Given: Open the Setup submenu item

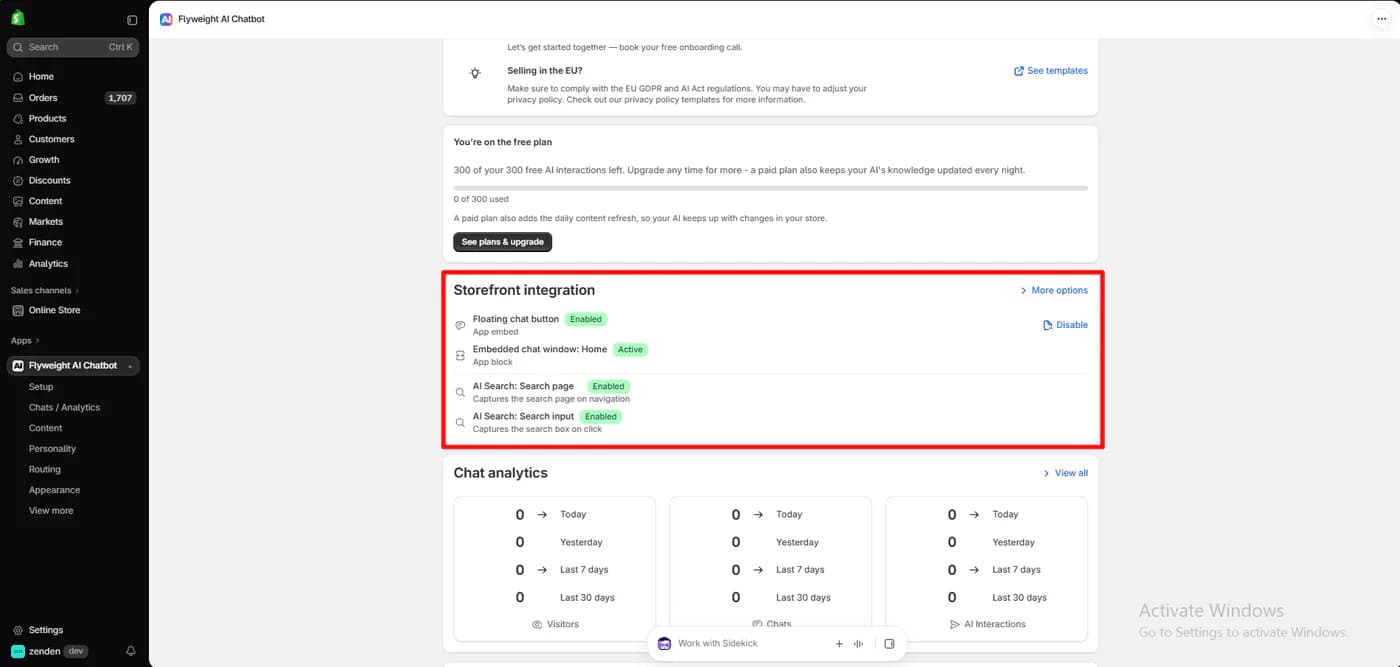Looking at the screenshot, I should [x=41, y=387].
